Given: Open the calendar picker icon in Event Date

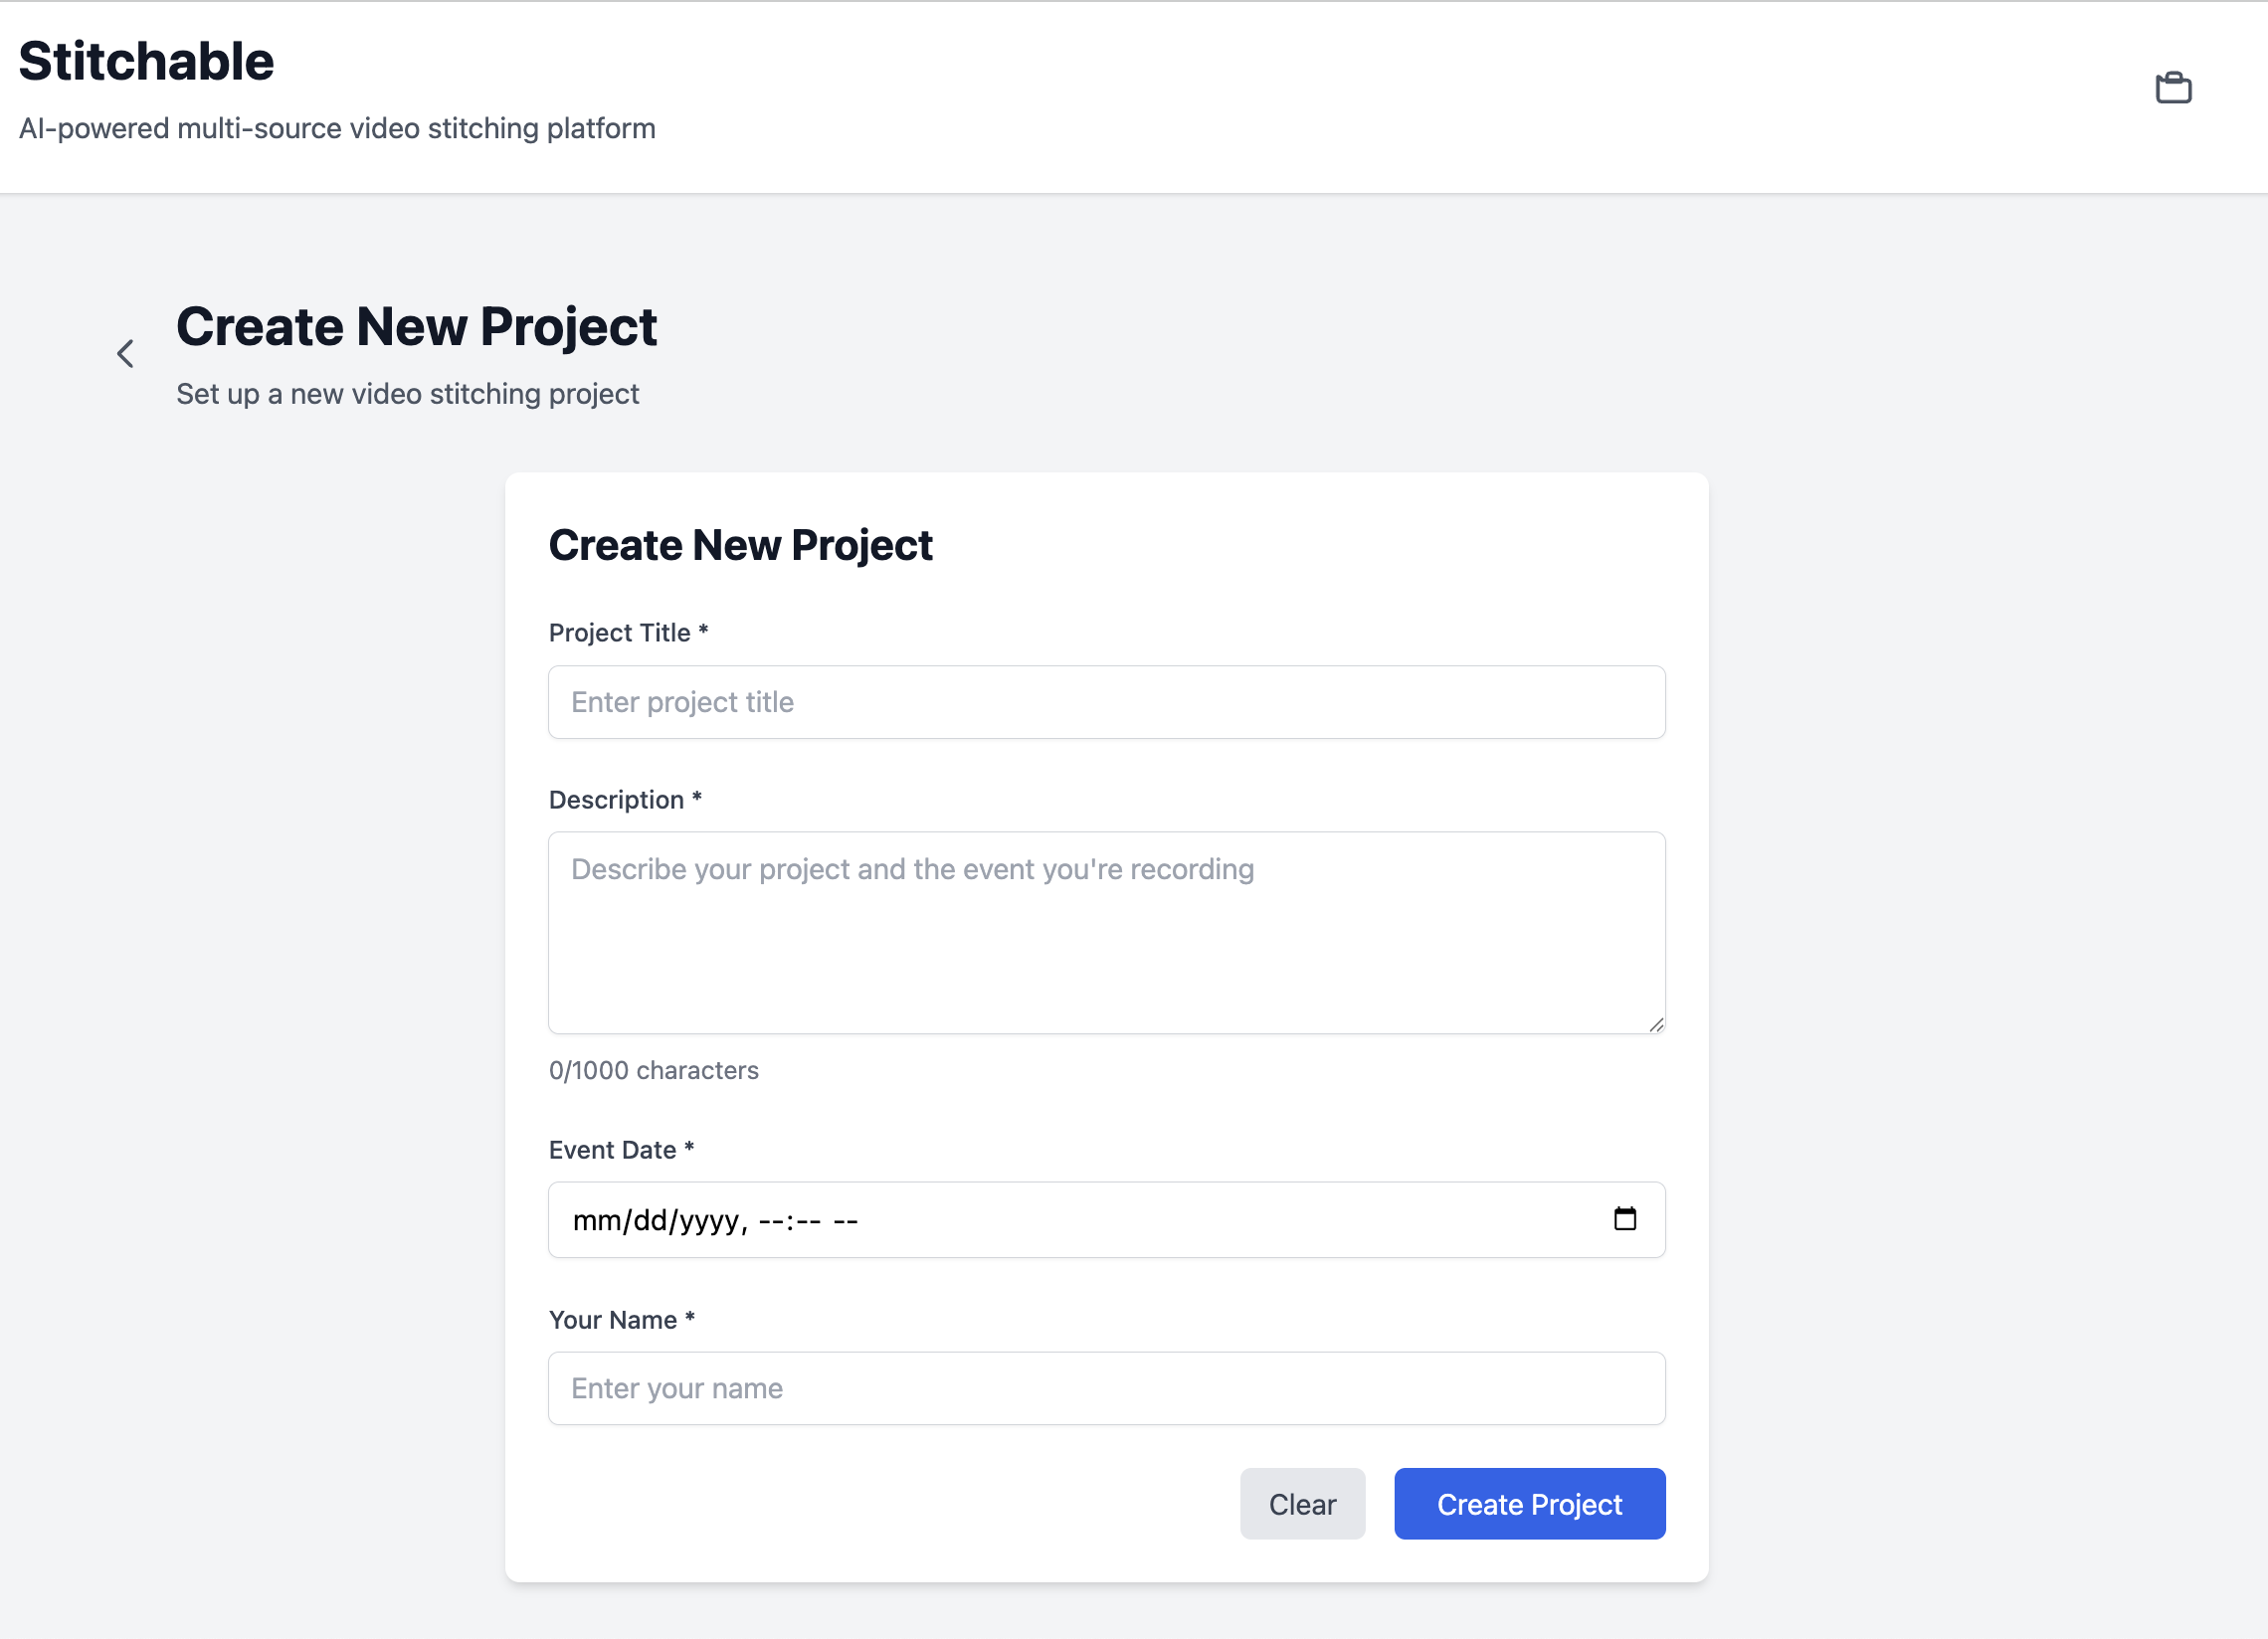Looking at the screenshot, I should tap(1624, 1218).
